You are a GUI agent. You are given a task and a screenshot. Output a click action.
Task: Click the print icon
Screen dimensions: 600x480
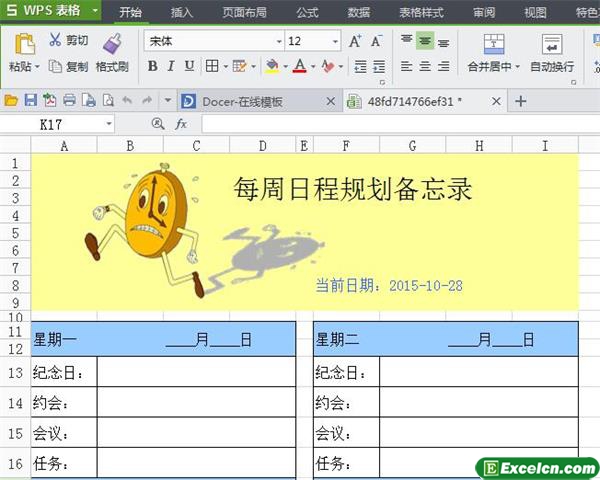[69, 101]
